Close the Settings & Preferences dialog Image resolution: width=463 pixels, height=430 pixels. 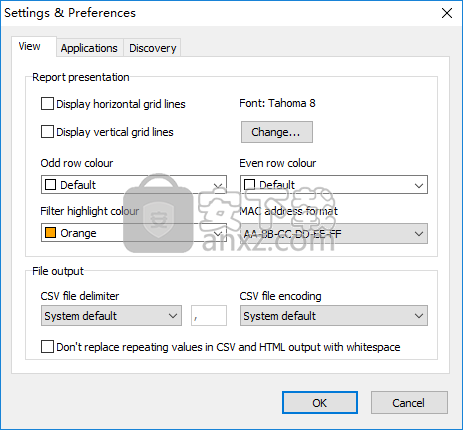pos(447,13)
